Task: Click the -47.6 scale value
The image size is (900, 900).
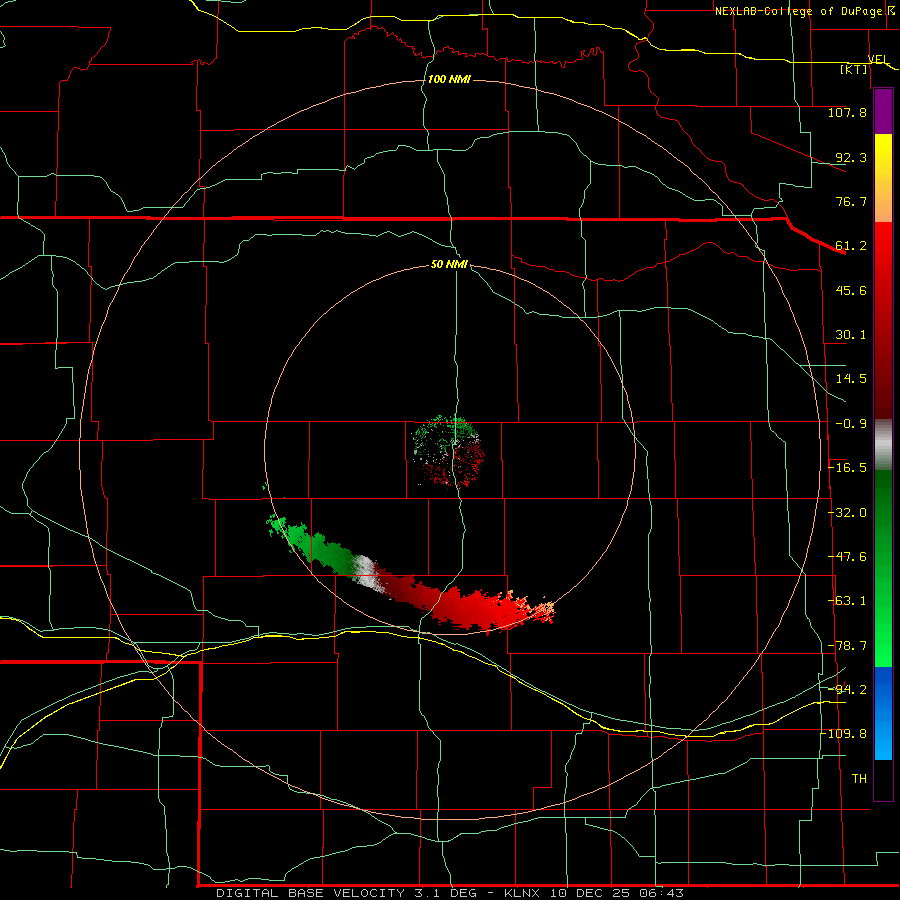Action: tap(847, 557)
